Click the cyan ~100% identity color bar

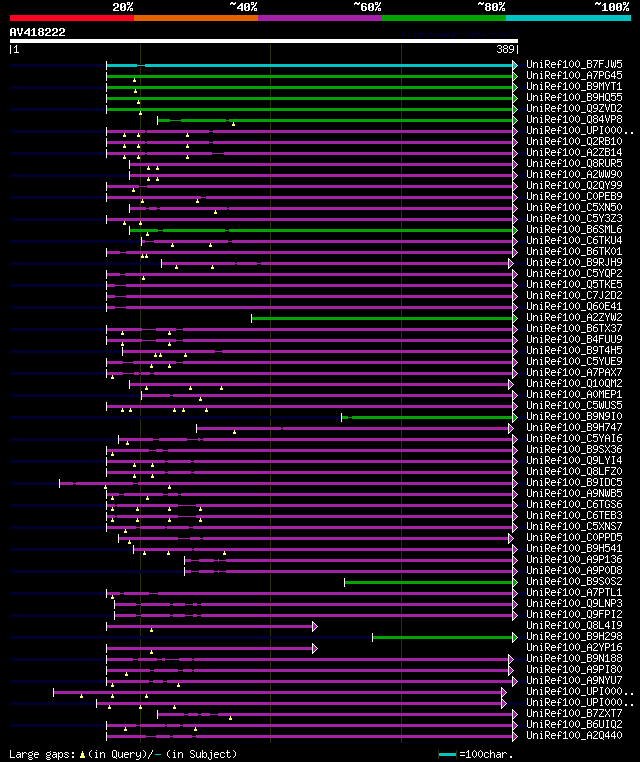point(568,18)
